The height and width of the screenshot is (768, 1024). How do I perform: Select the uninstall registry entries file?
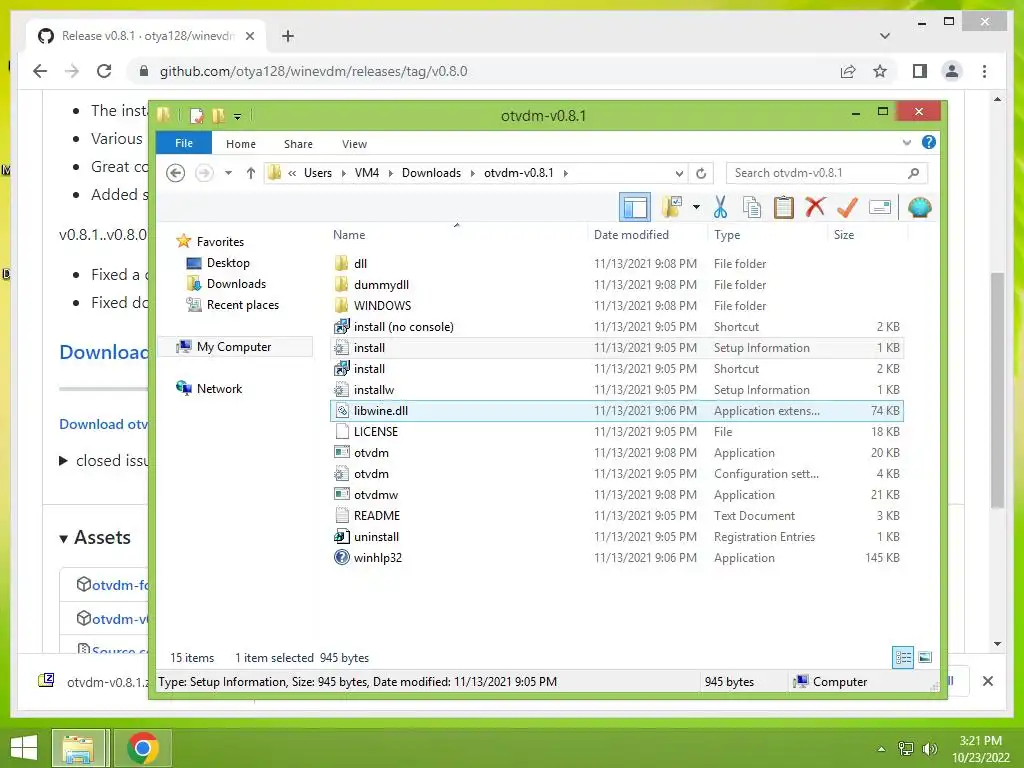pos(617,537)
